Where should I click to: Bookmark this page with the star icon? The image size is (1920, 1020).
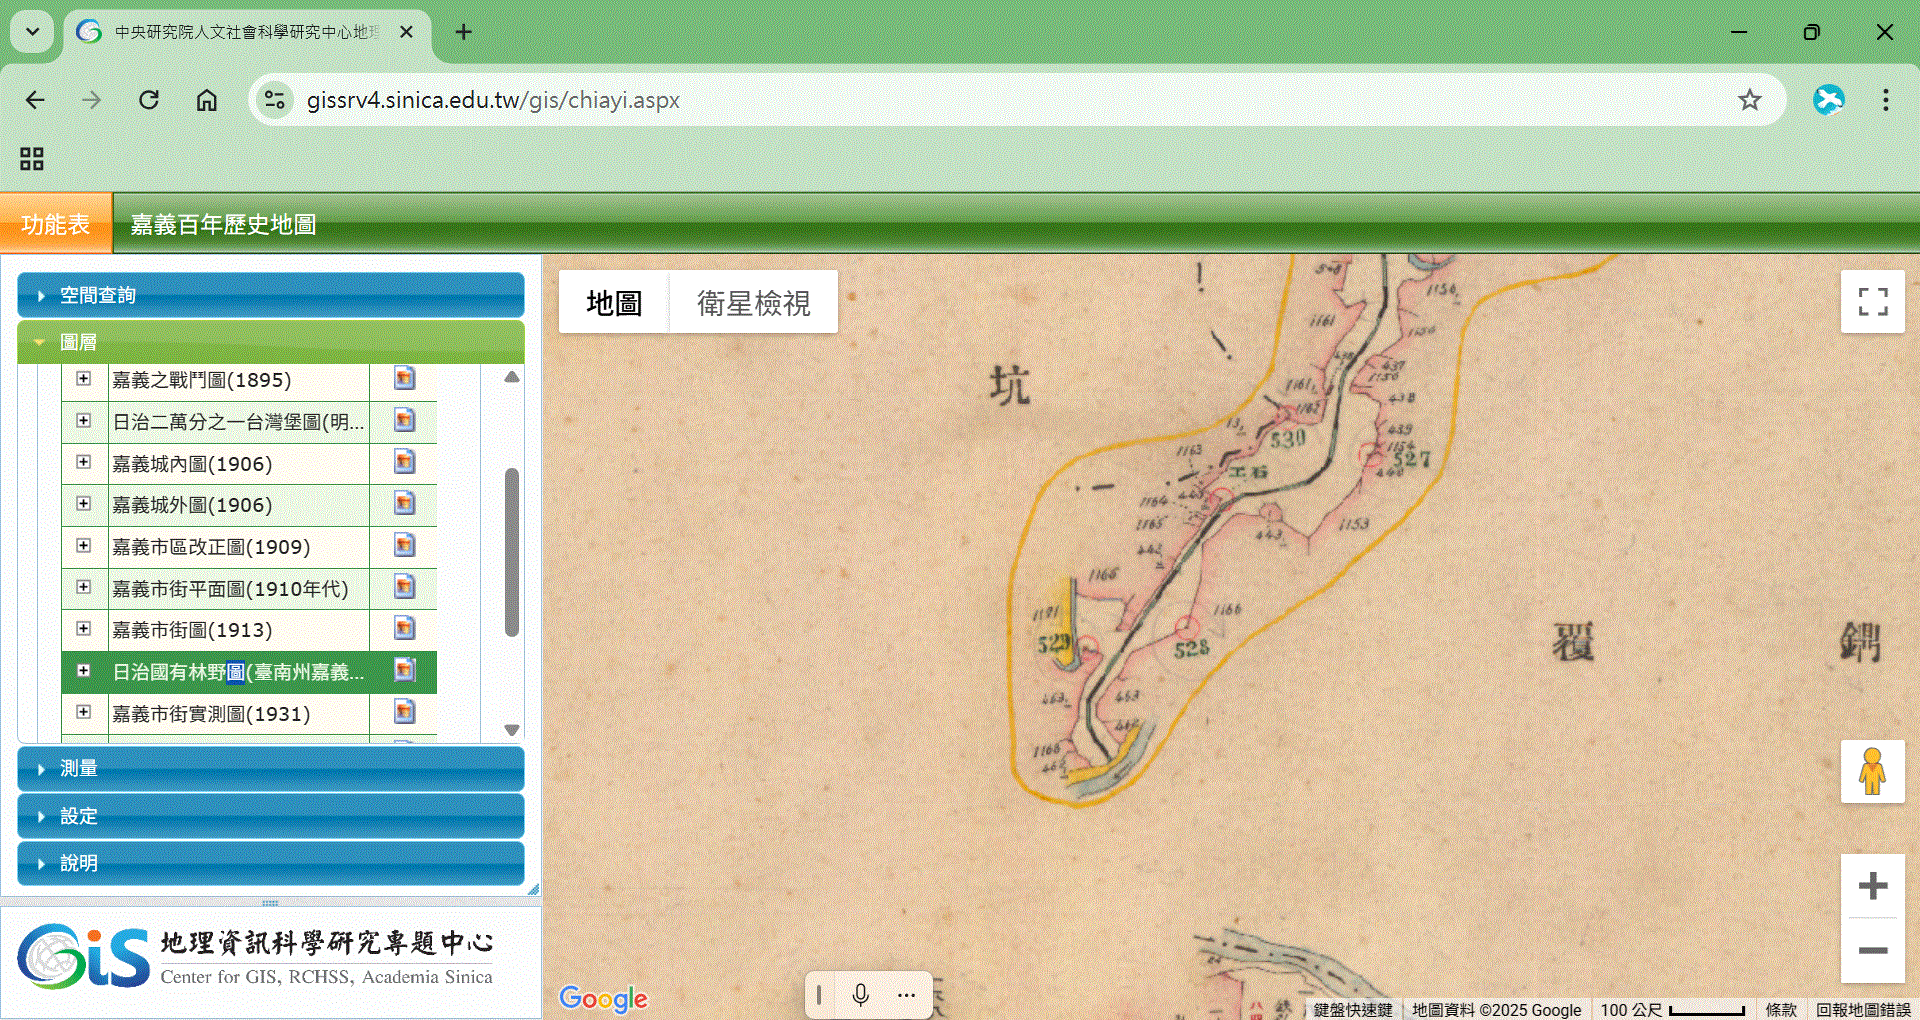coord(1749,100)
